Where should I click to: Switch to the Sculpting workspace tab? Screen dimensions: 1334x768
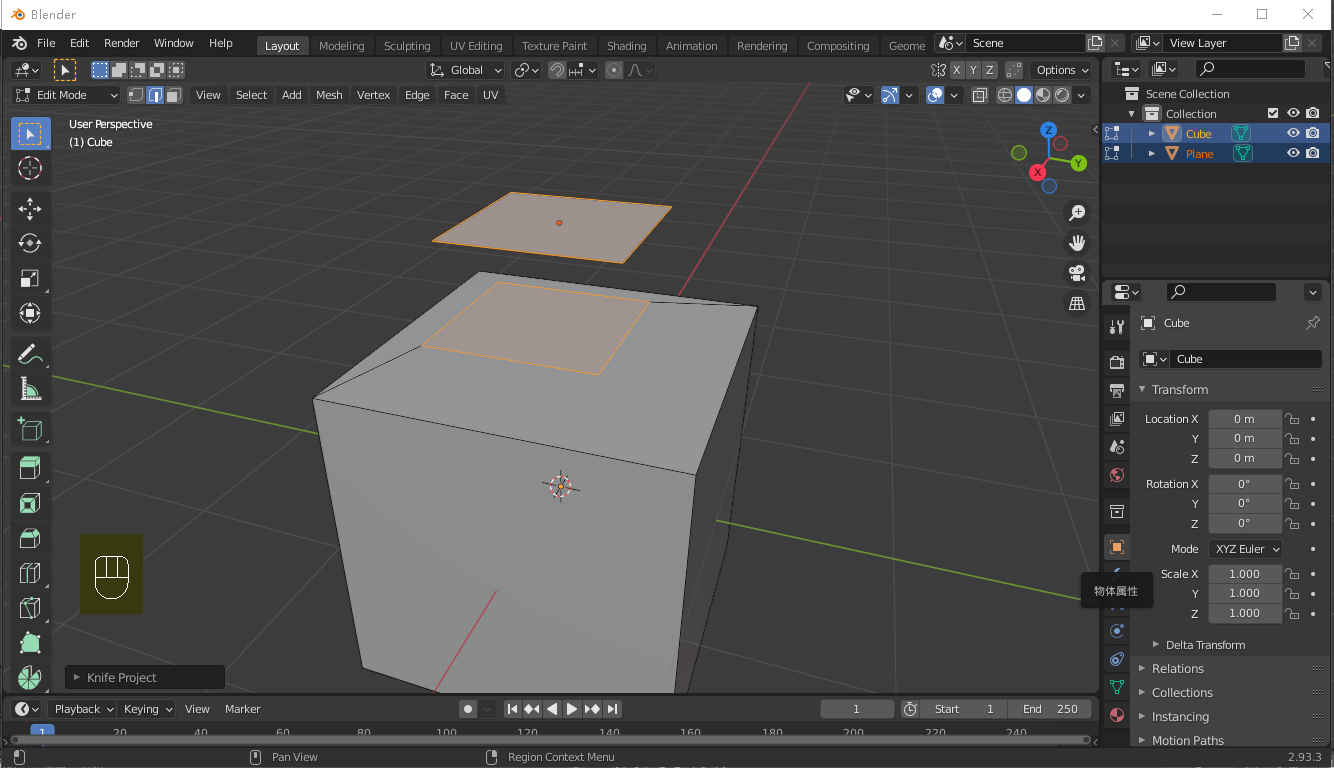(407, 46)
